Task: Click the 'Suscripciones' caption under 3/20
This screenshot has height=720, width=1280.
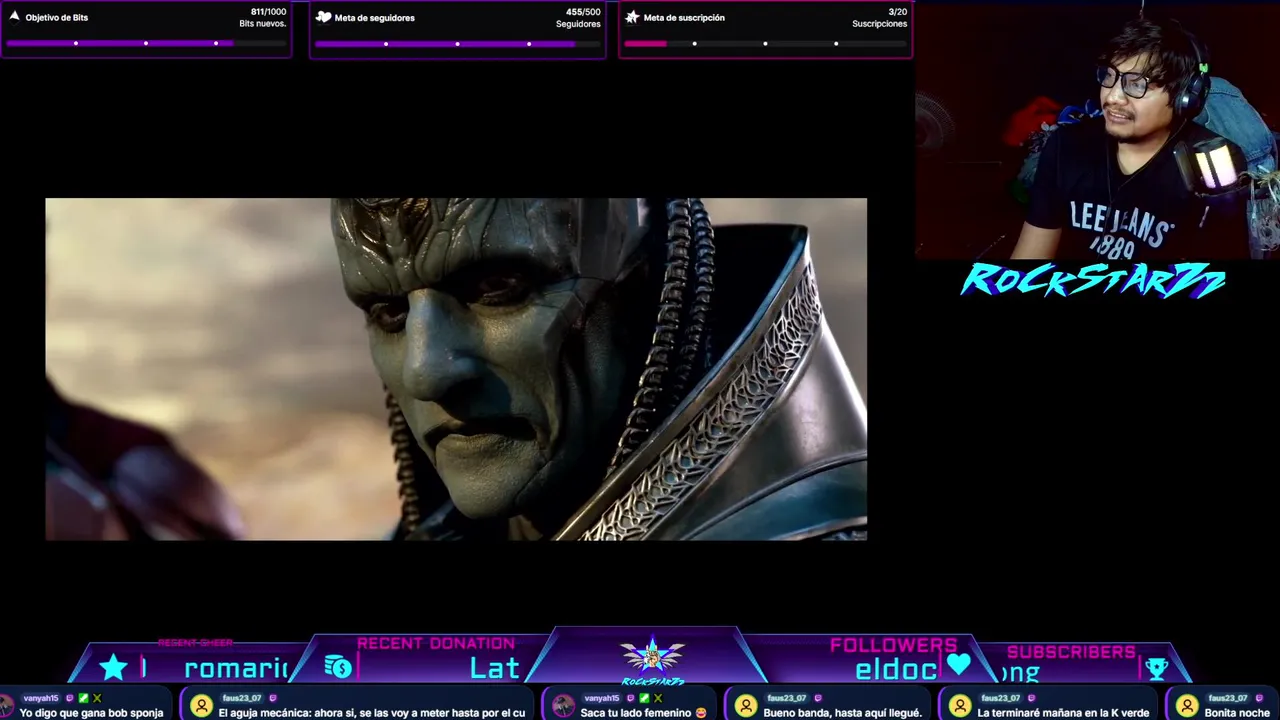Action: coord(880,24)
